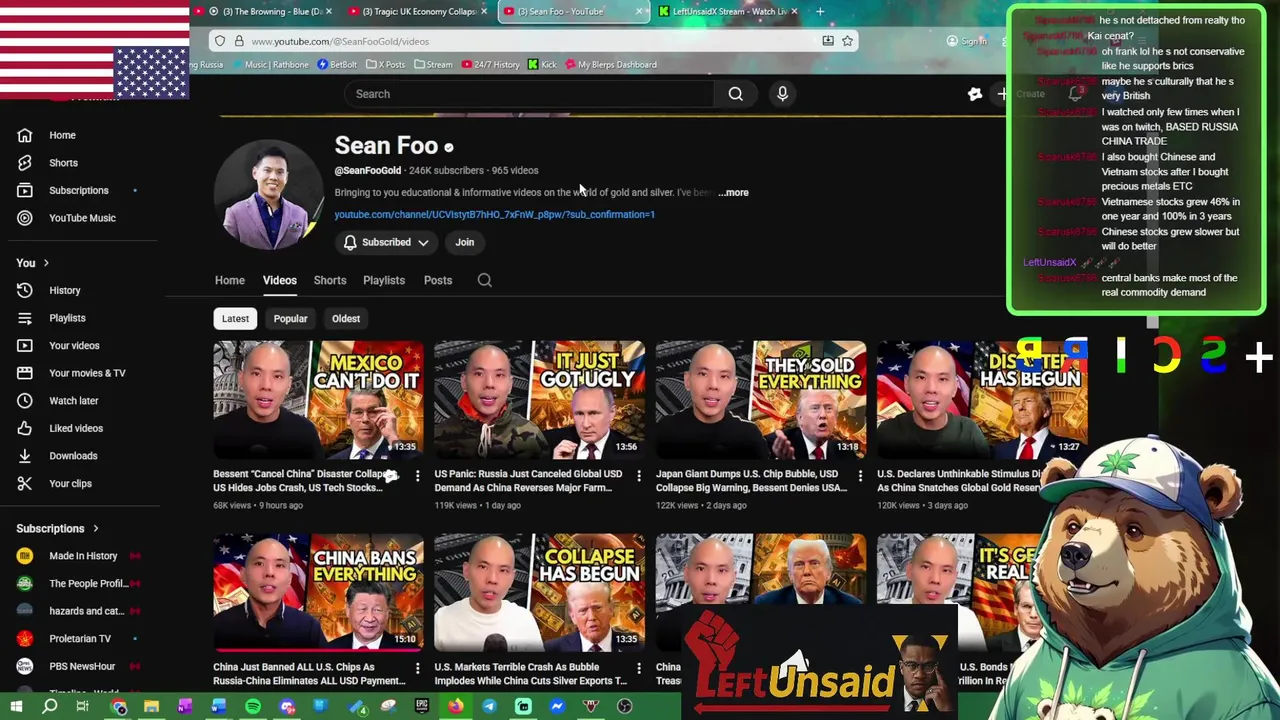Search within Sean Foo channel
The height and width of the screenshot is (720, 1280).
click(484, 280)
